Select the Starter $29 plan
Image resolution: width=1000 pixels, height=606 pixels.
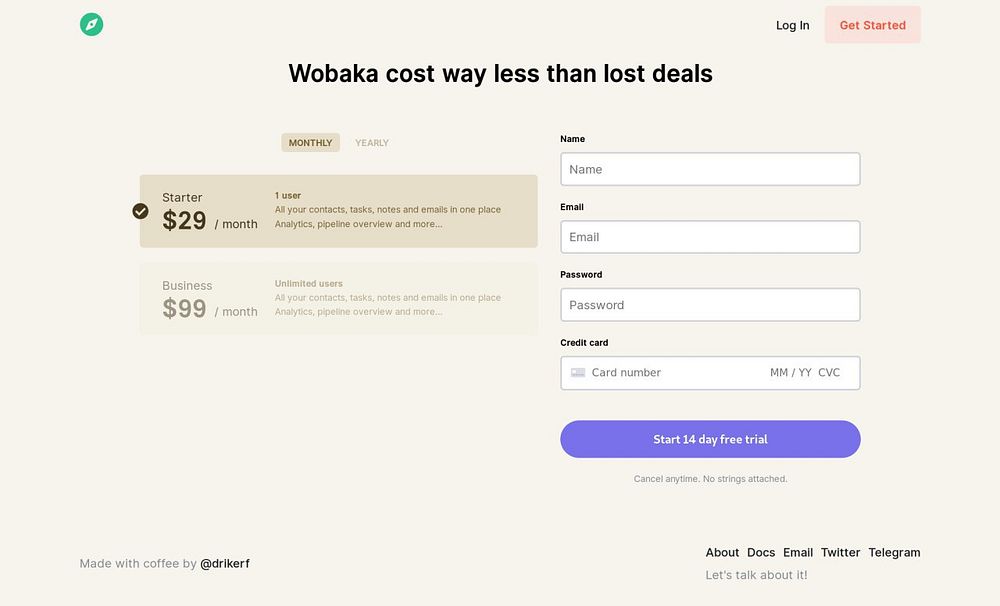click(x=338, y=211)
